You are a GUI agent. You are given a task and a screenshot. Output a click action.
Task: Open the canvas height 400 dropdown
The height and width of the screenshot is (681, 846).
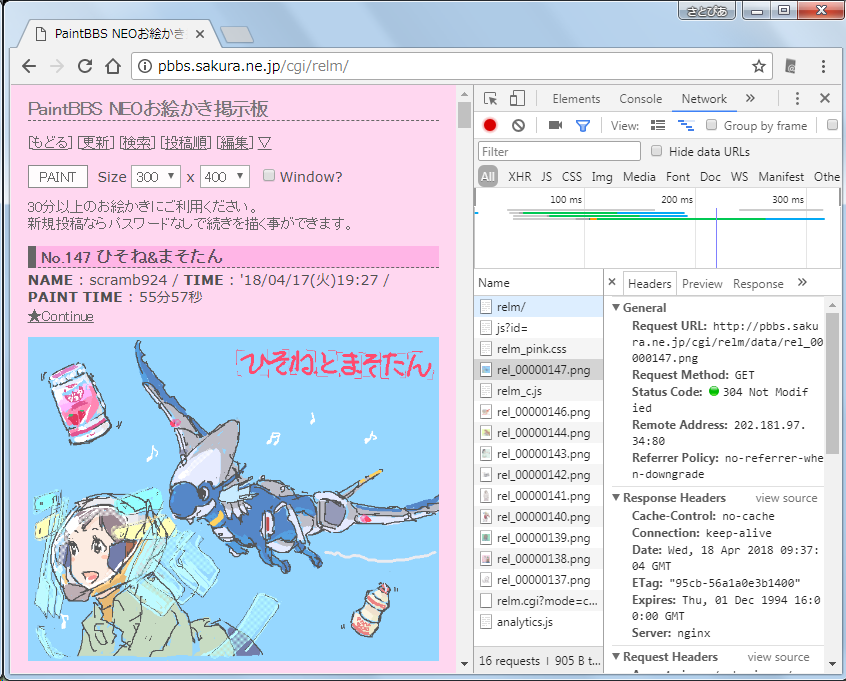pyautogui.click(x=224, y=176)
